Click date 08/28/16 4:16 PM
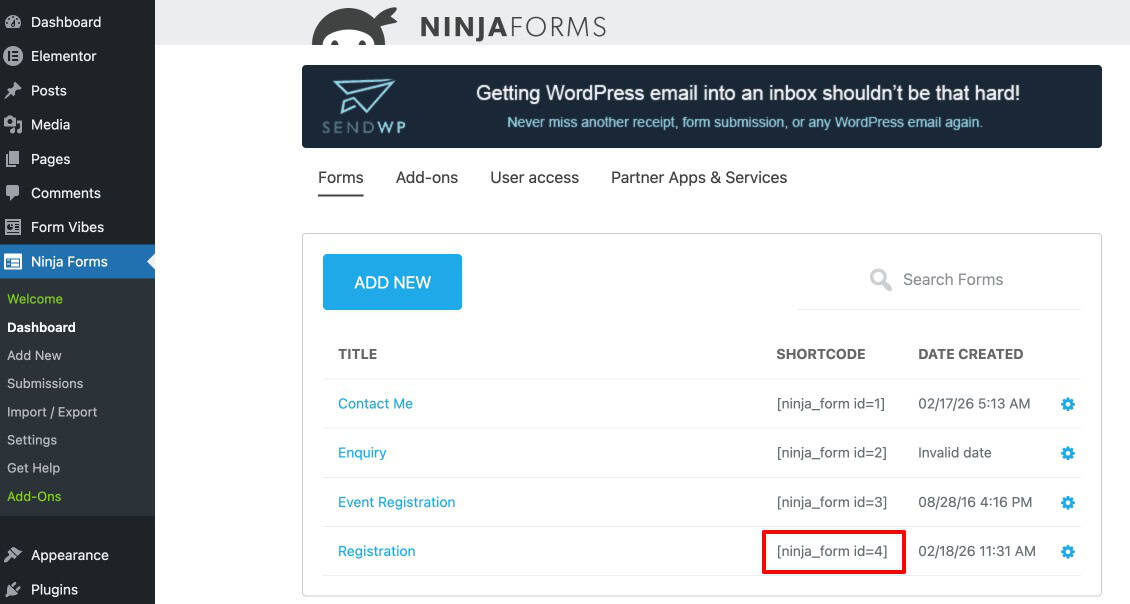 pyautogui.click(x=974, y=502)
